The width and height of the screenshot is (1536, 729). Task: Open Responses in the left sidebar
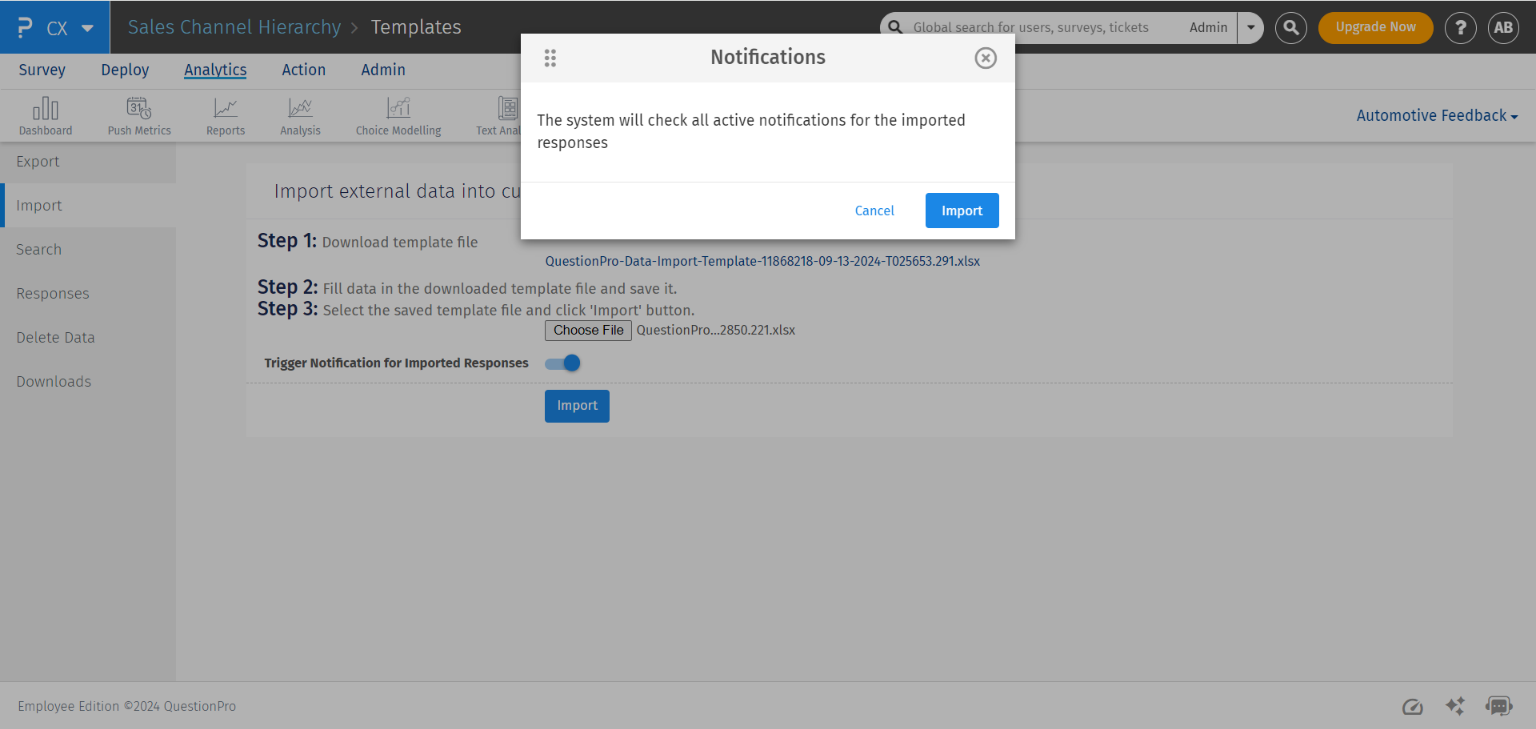pyautogui.click(x=88, y=294)
